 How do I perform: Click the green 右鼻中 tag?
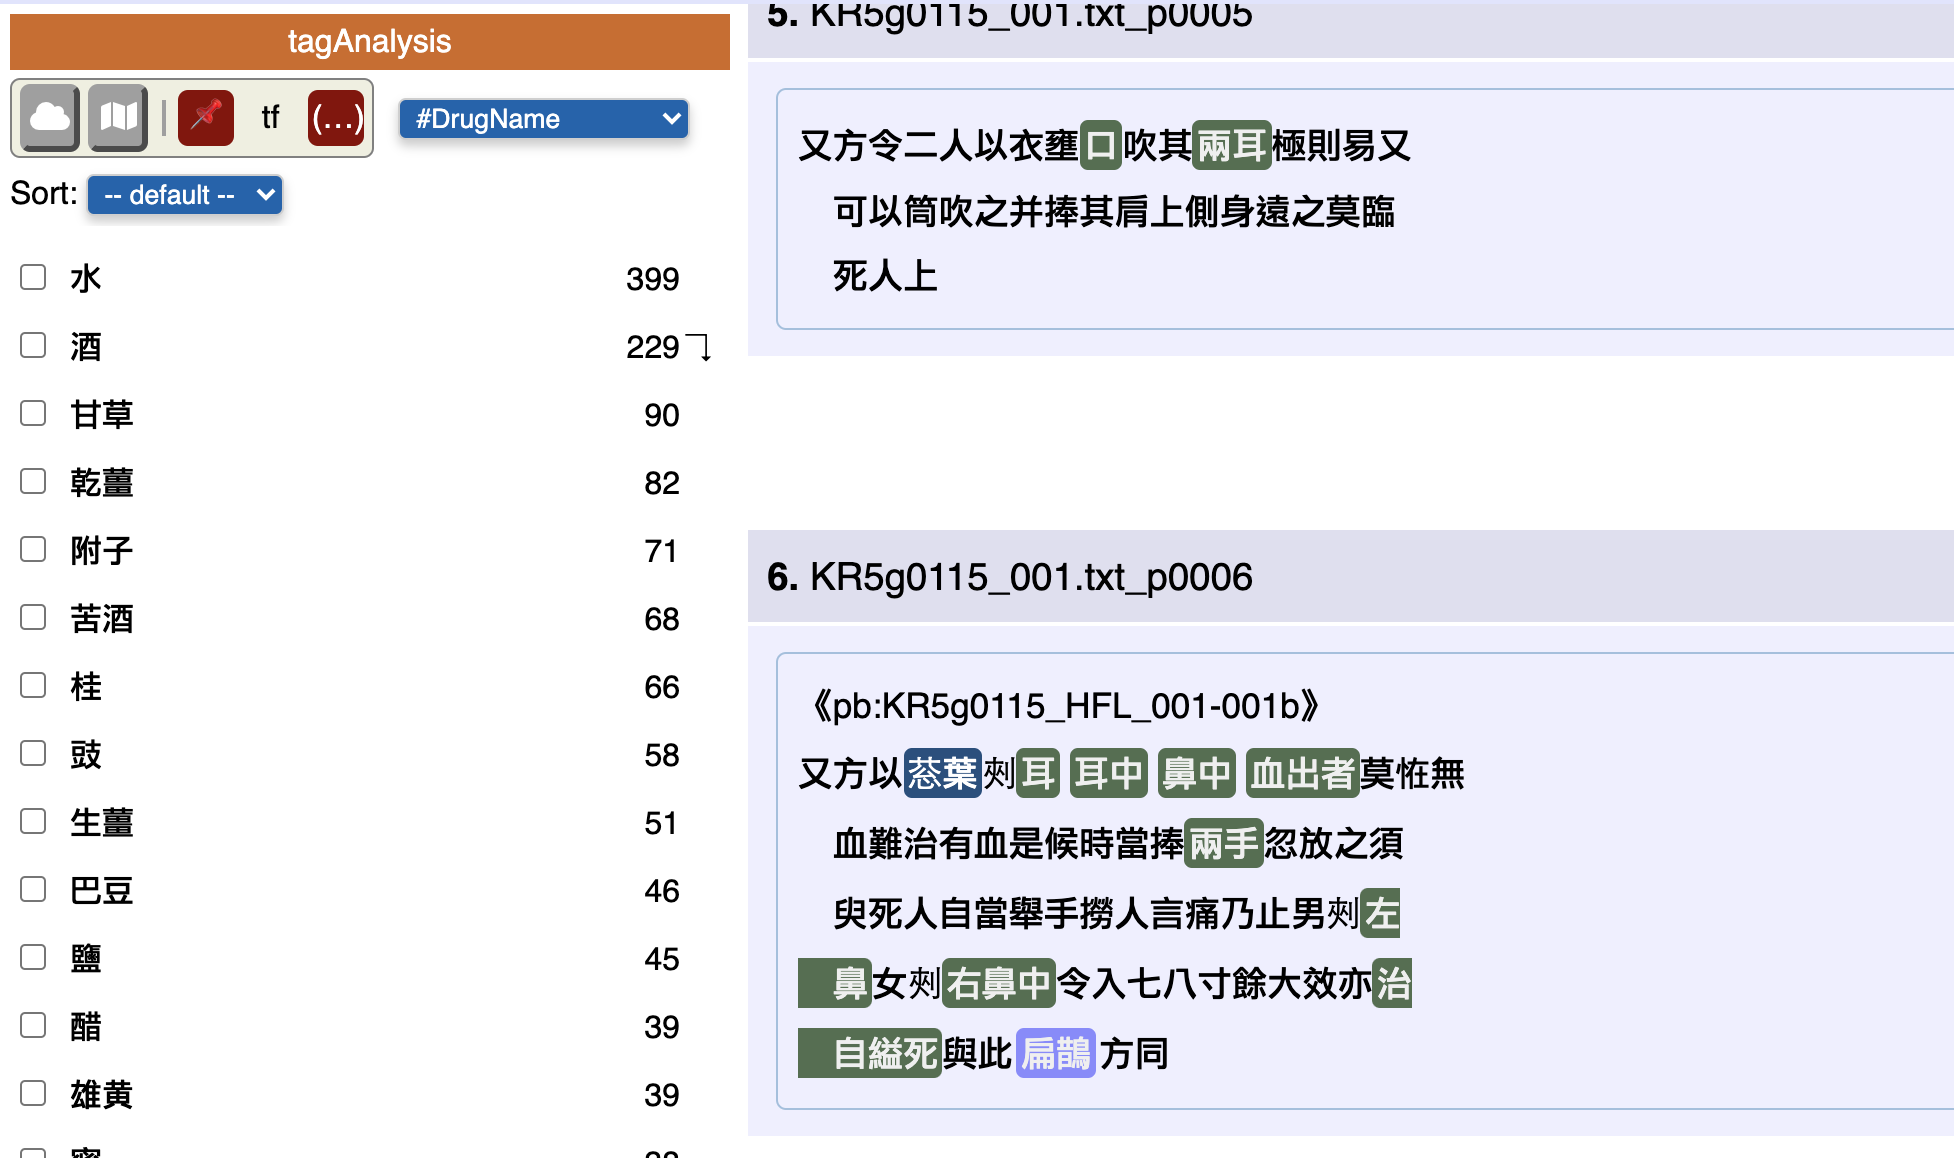coord(998,983)
